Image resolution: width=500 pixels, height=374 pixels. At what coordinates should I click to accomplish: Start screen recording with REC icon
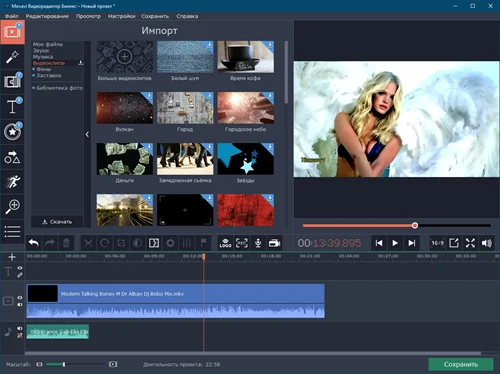pyautogui.click(x=242, y=243)
